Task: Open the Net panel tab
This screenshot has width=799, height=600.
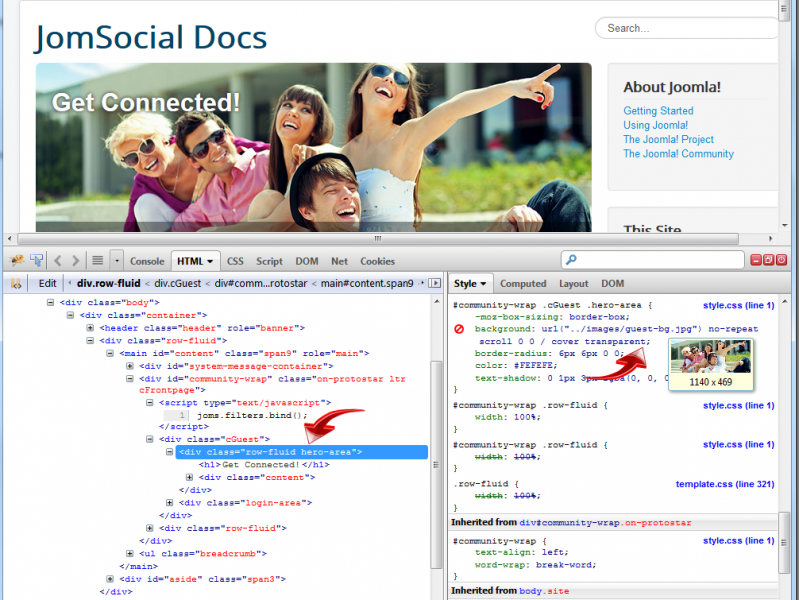Action: pyautogui.click(x=339, y=261)
